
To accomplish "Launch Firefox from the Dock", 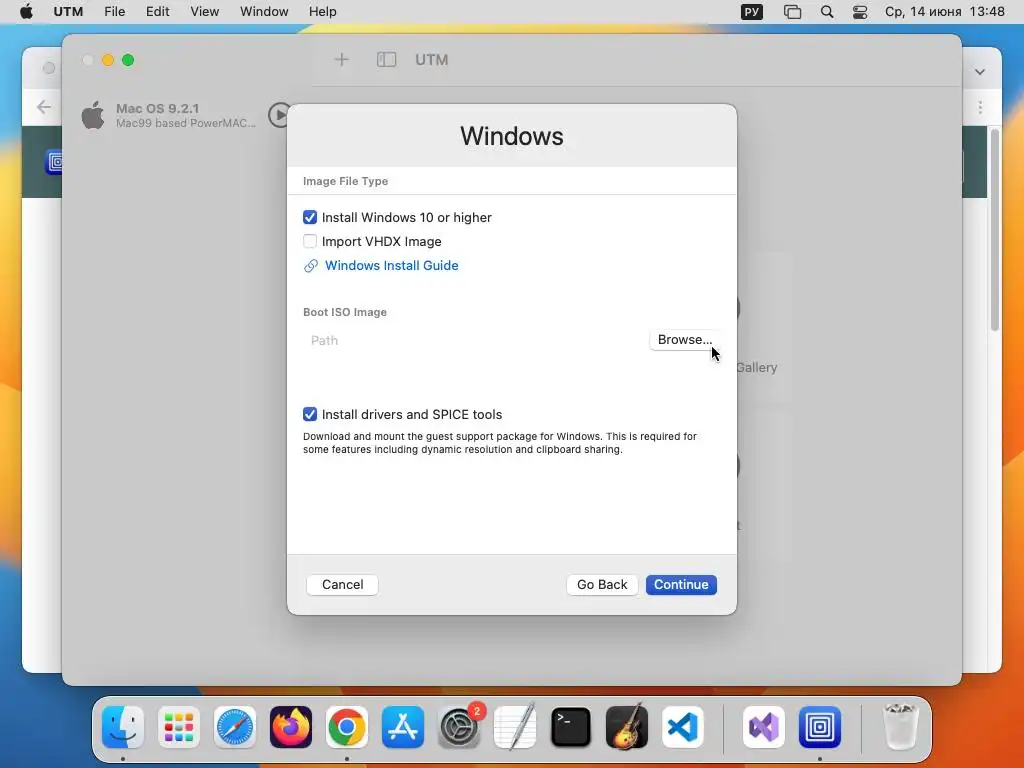I will click(291, 727).
